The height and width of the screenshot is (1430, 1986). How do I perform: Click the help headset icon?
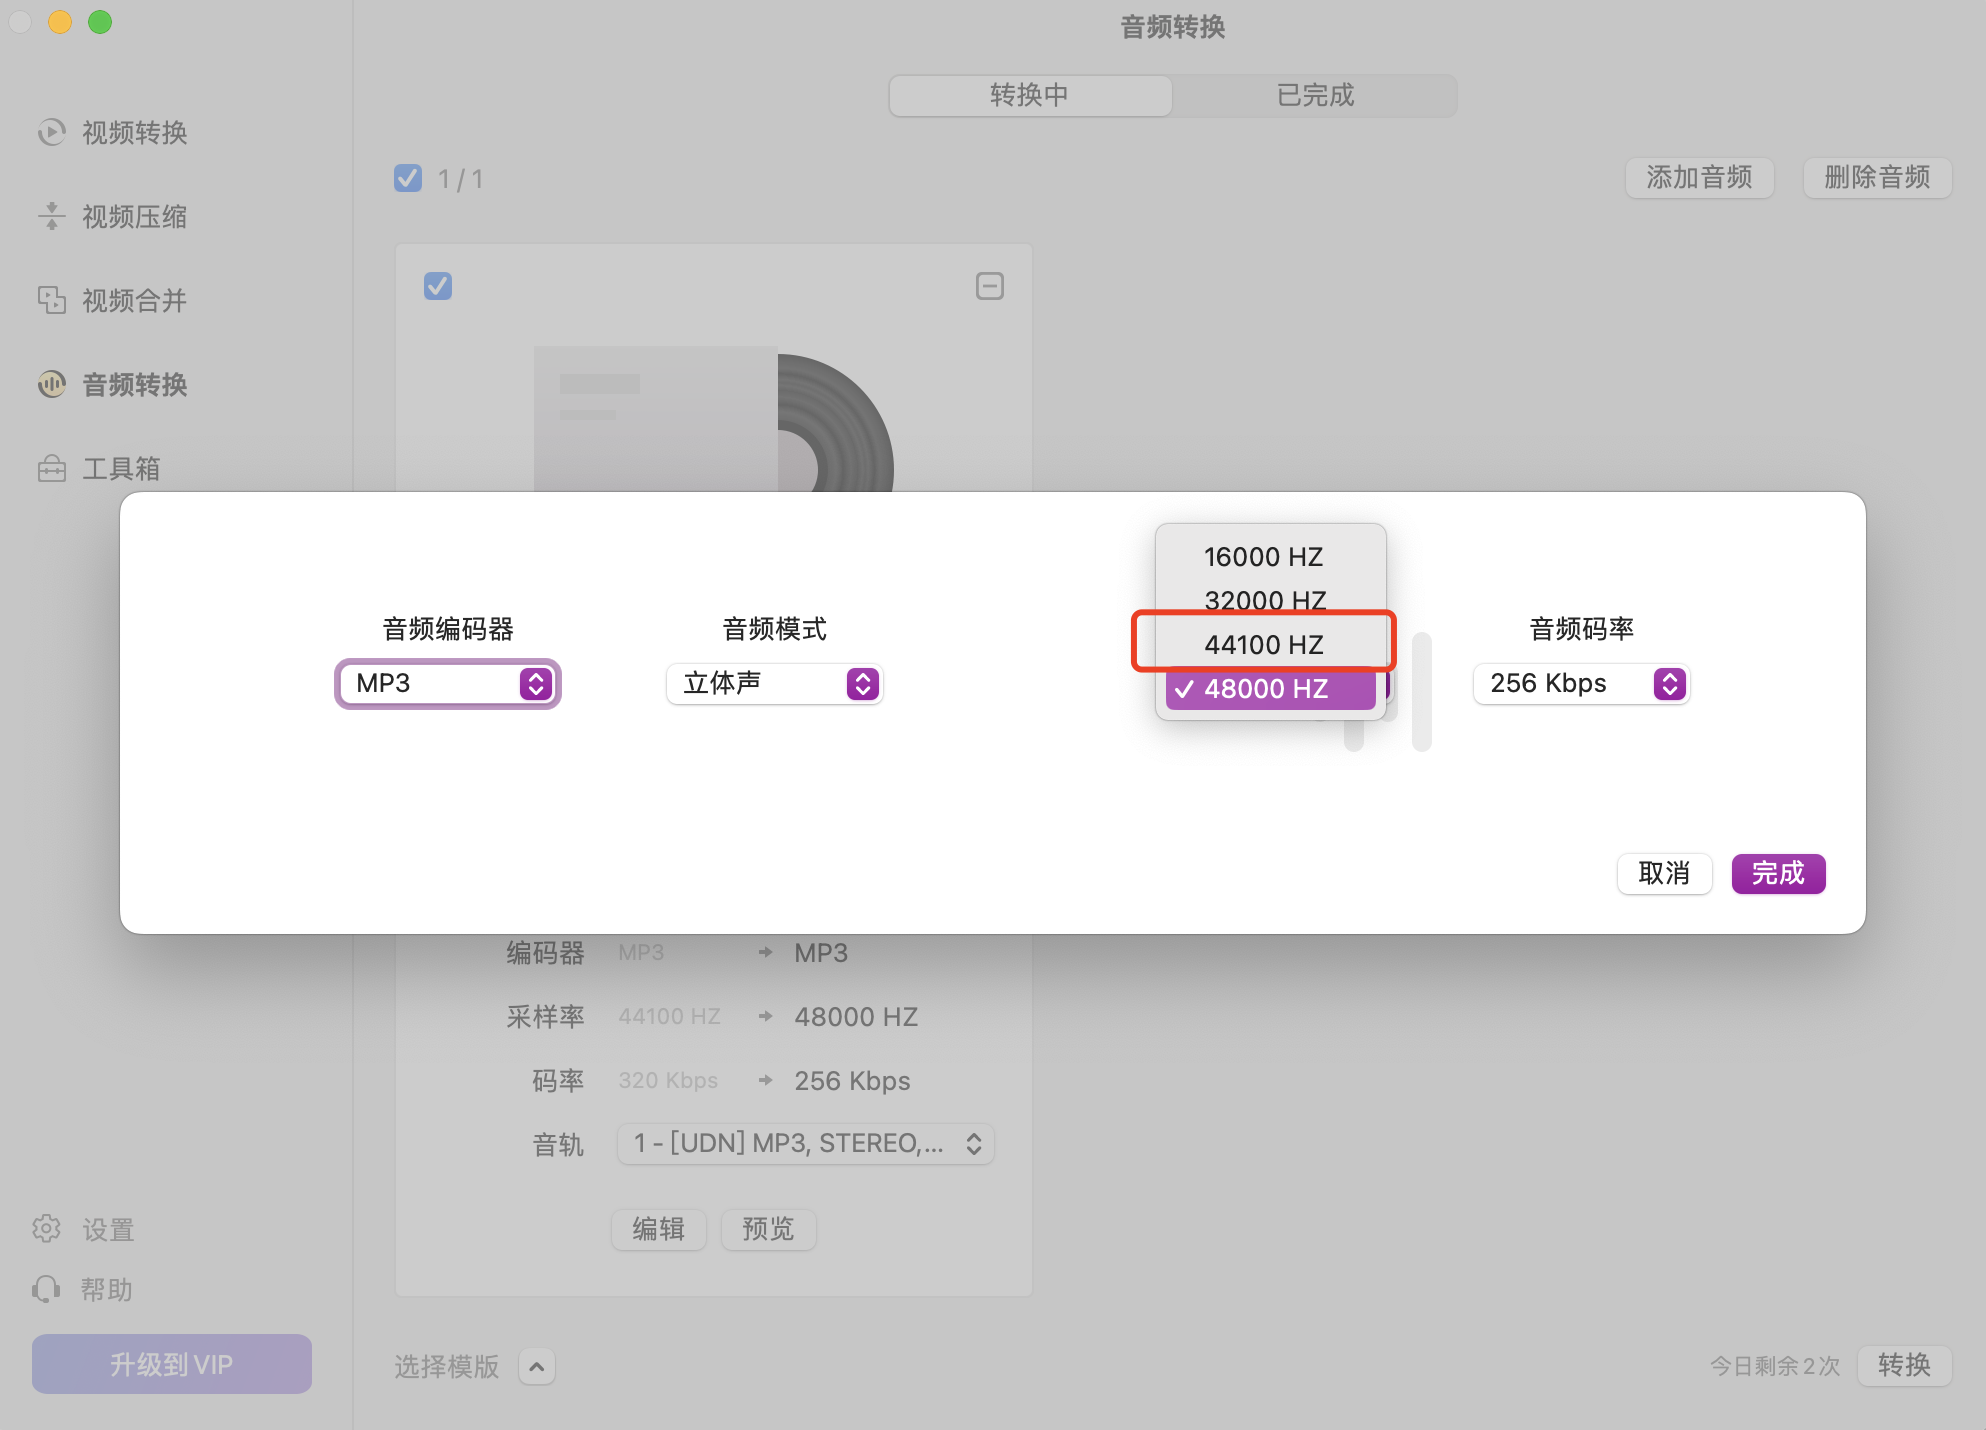point(47,1289)
